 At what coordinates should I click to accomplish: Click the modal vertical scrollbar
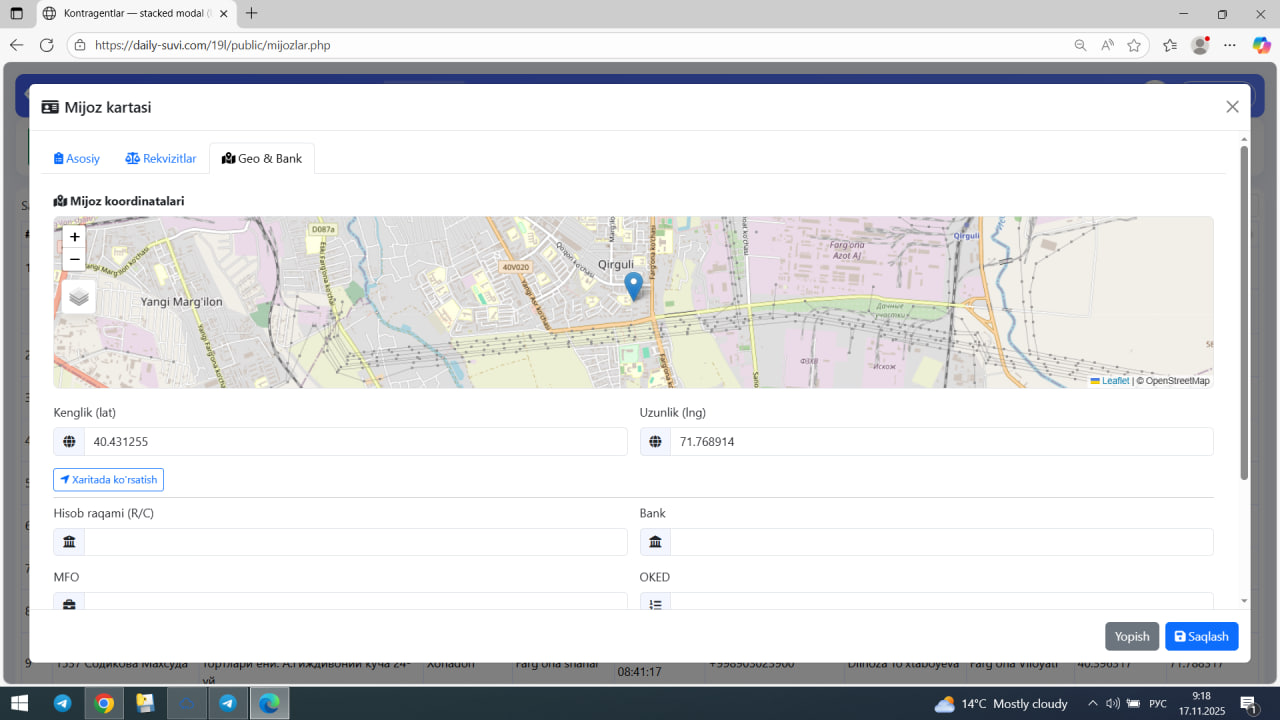pos(1244,312)
